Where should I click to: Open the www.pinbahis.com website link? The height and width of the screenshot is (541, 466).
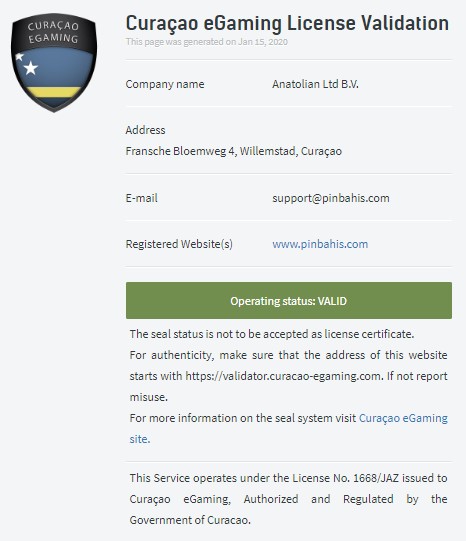click(320, 244)
